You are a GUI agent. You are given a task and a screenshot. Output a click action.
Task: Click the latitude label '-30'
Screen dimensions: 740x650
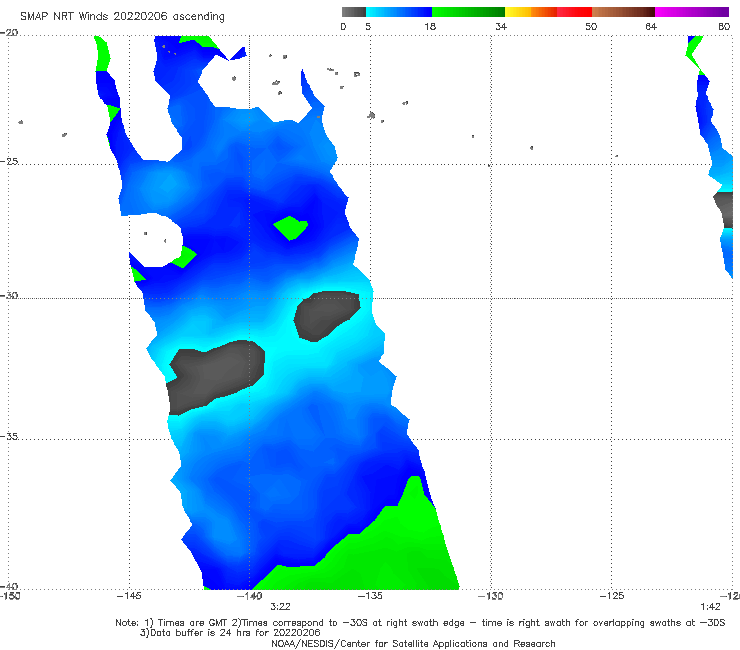click(x=9, y=295)
